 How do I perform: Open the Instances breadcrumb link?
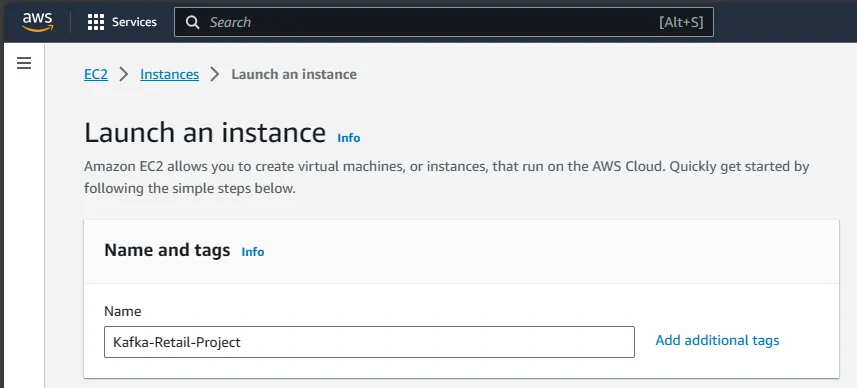pos(169,74)
